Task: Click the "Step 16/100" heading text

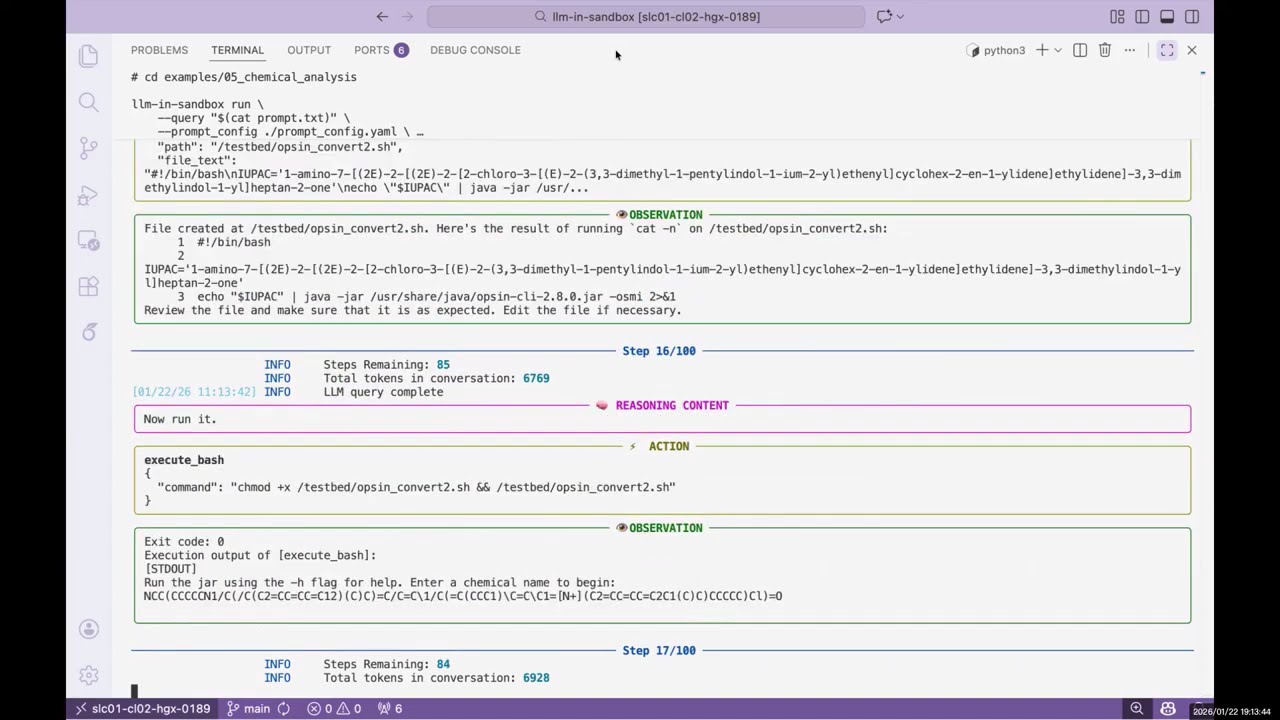Action: (659, 351)
